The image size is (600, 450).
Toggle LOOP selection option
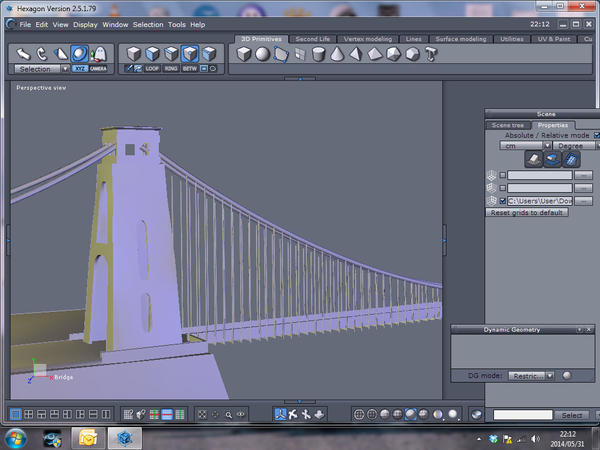coord(152,69)
